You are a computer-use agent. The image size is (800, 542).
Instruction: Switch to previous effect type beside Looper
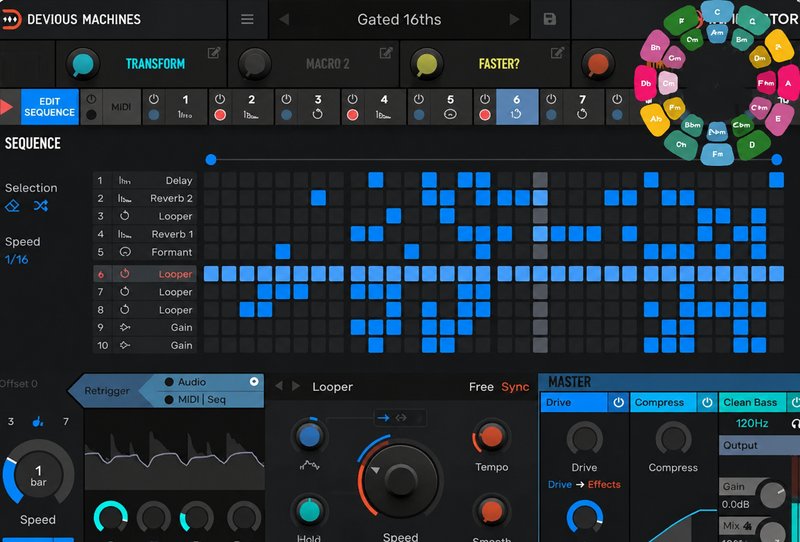pyautogui.click(x=279, y=386)
